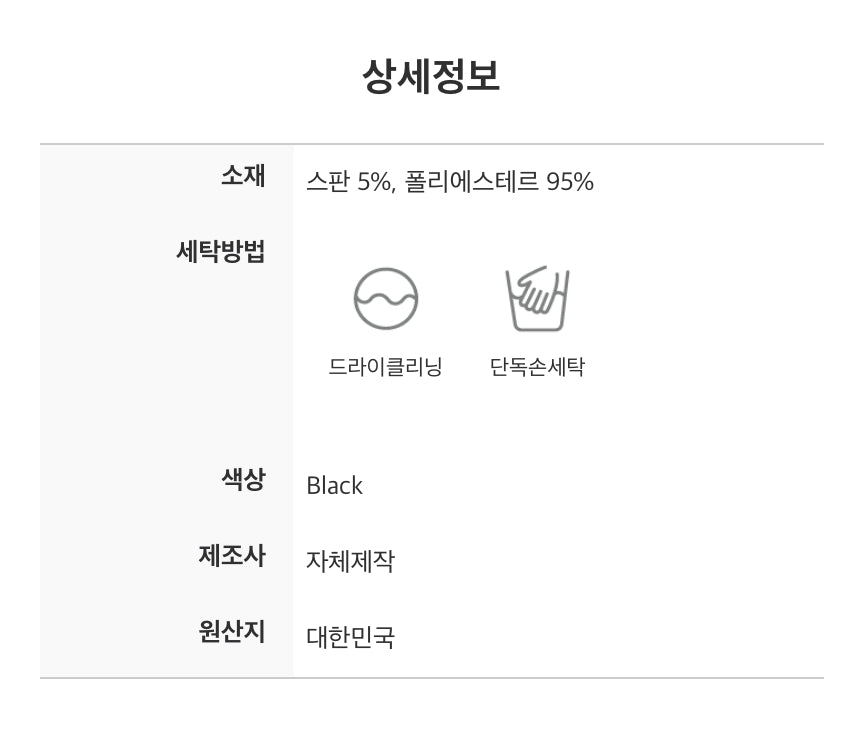The width and height of the screenshot is (864, 730).
Task: Click the 대한민국 origin value
Action: (x=350, y=637)
